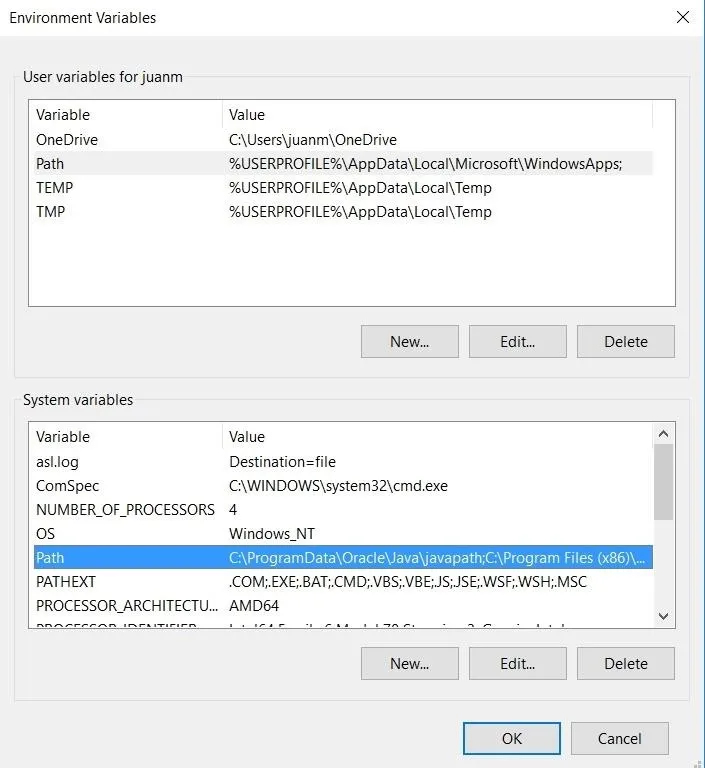Click the scroll up arrow in System variables
This screenshot has width=705, height=768.
[663, 434]
